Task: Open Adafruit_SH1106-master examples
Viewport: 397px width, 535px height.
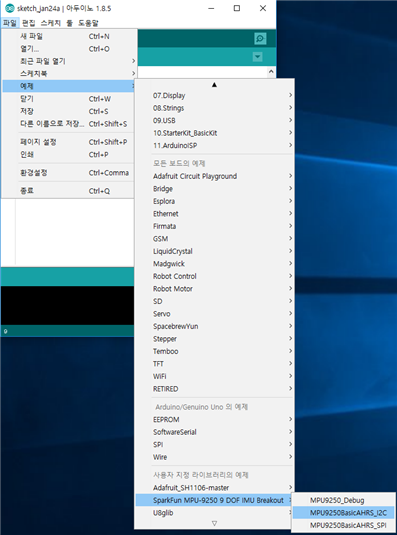Action: [214, 488]
